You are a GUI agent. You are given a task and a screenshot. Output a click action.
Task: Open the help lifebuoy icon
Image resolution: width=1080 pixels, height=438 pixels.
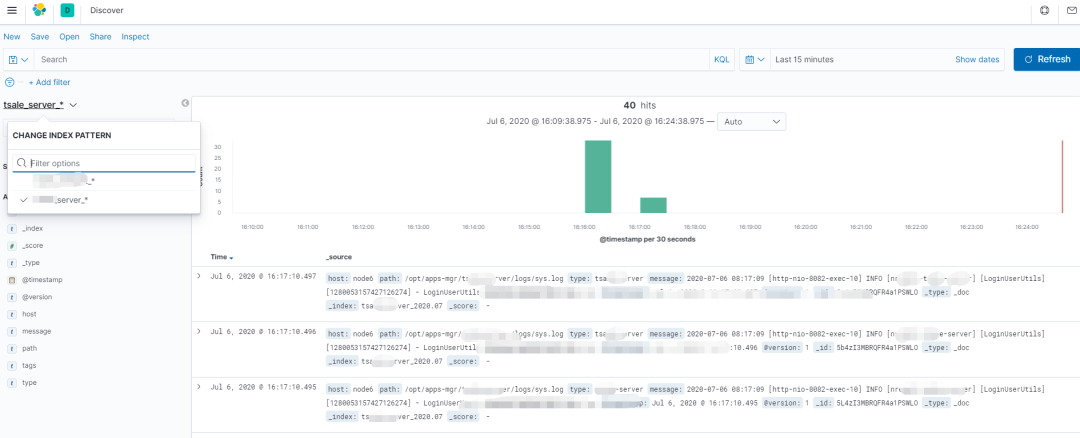(1045, 10)
